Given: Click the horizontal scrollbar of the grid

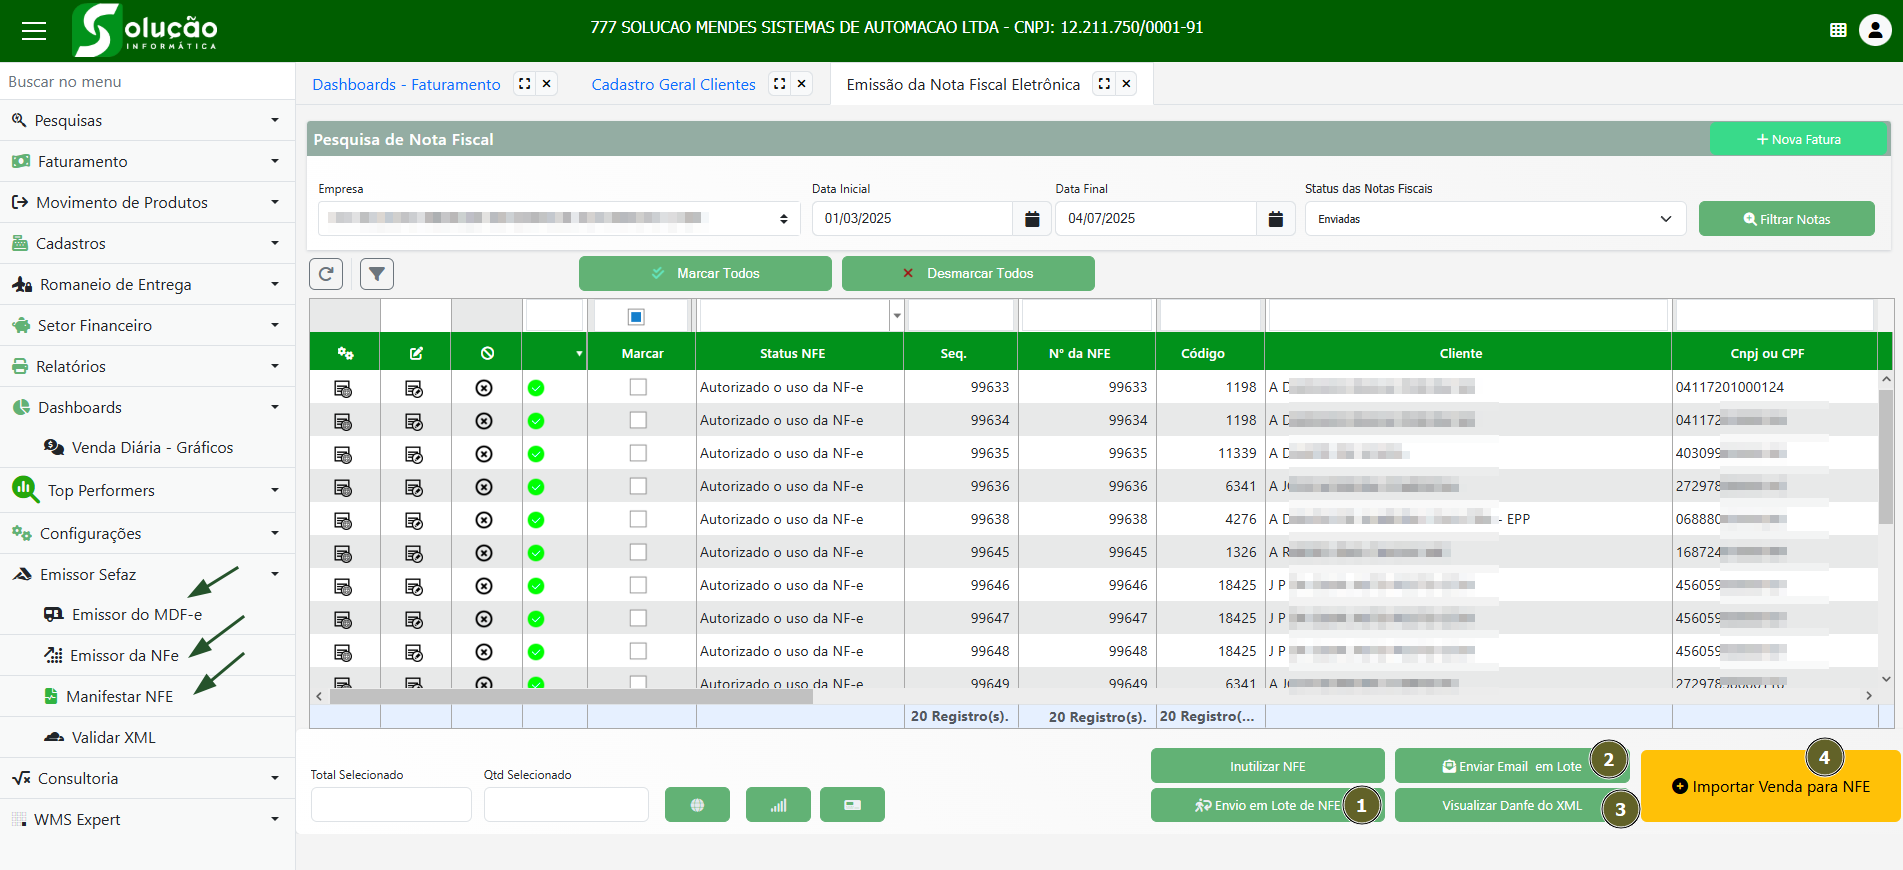Looking at the screenshot, I should pos(570,696).
